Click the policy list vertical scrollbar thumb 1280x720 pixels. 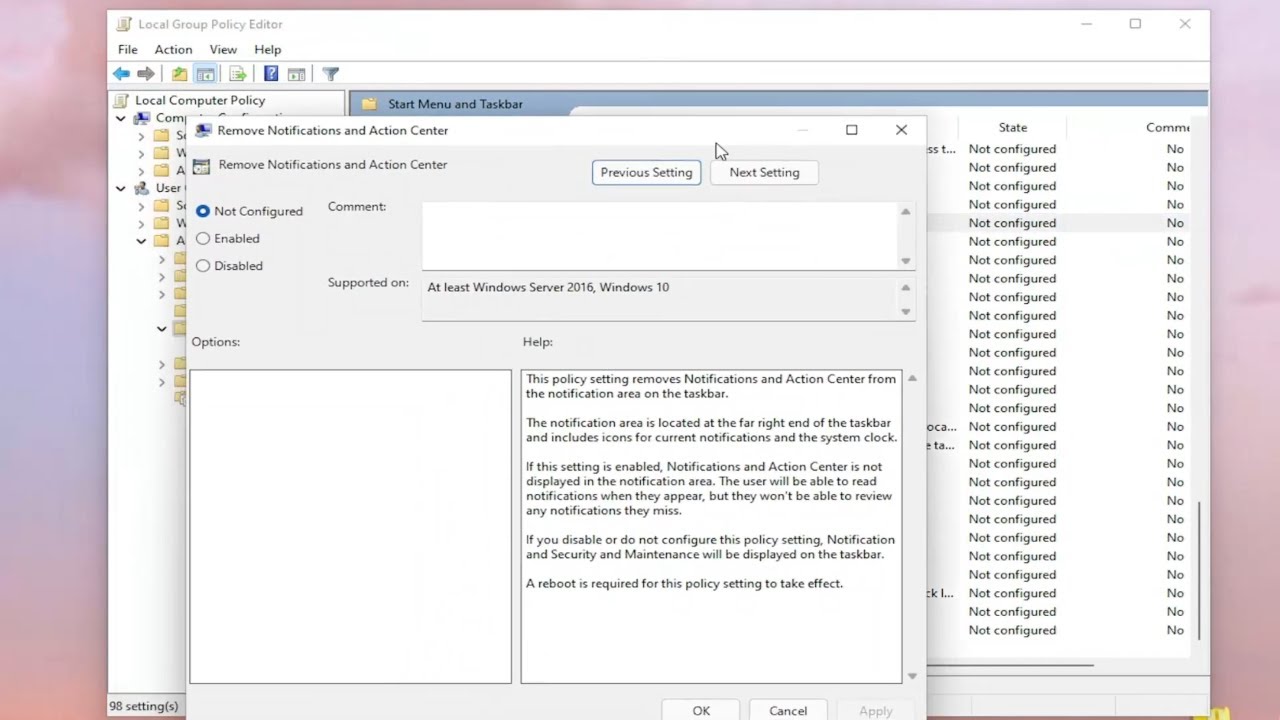[1199, 570]
